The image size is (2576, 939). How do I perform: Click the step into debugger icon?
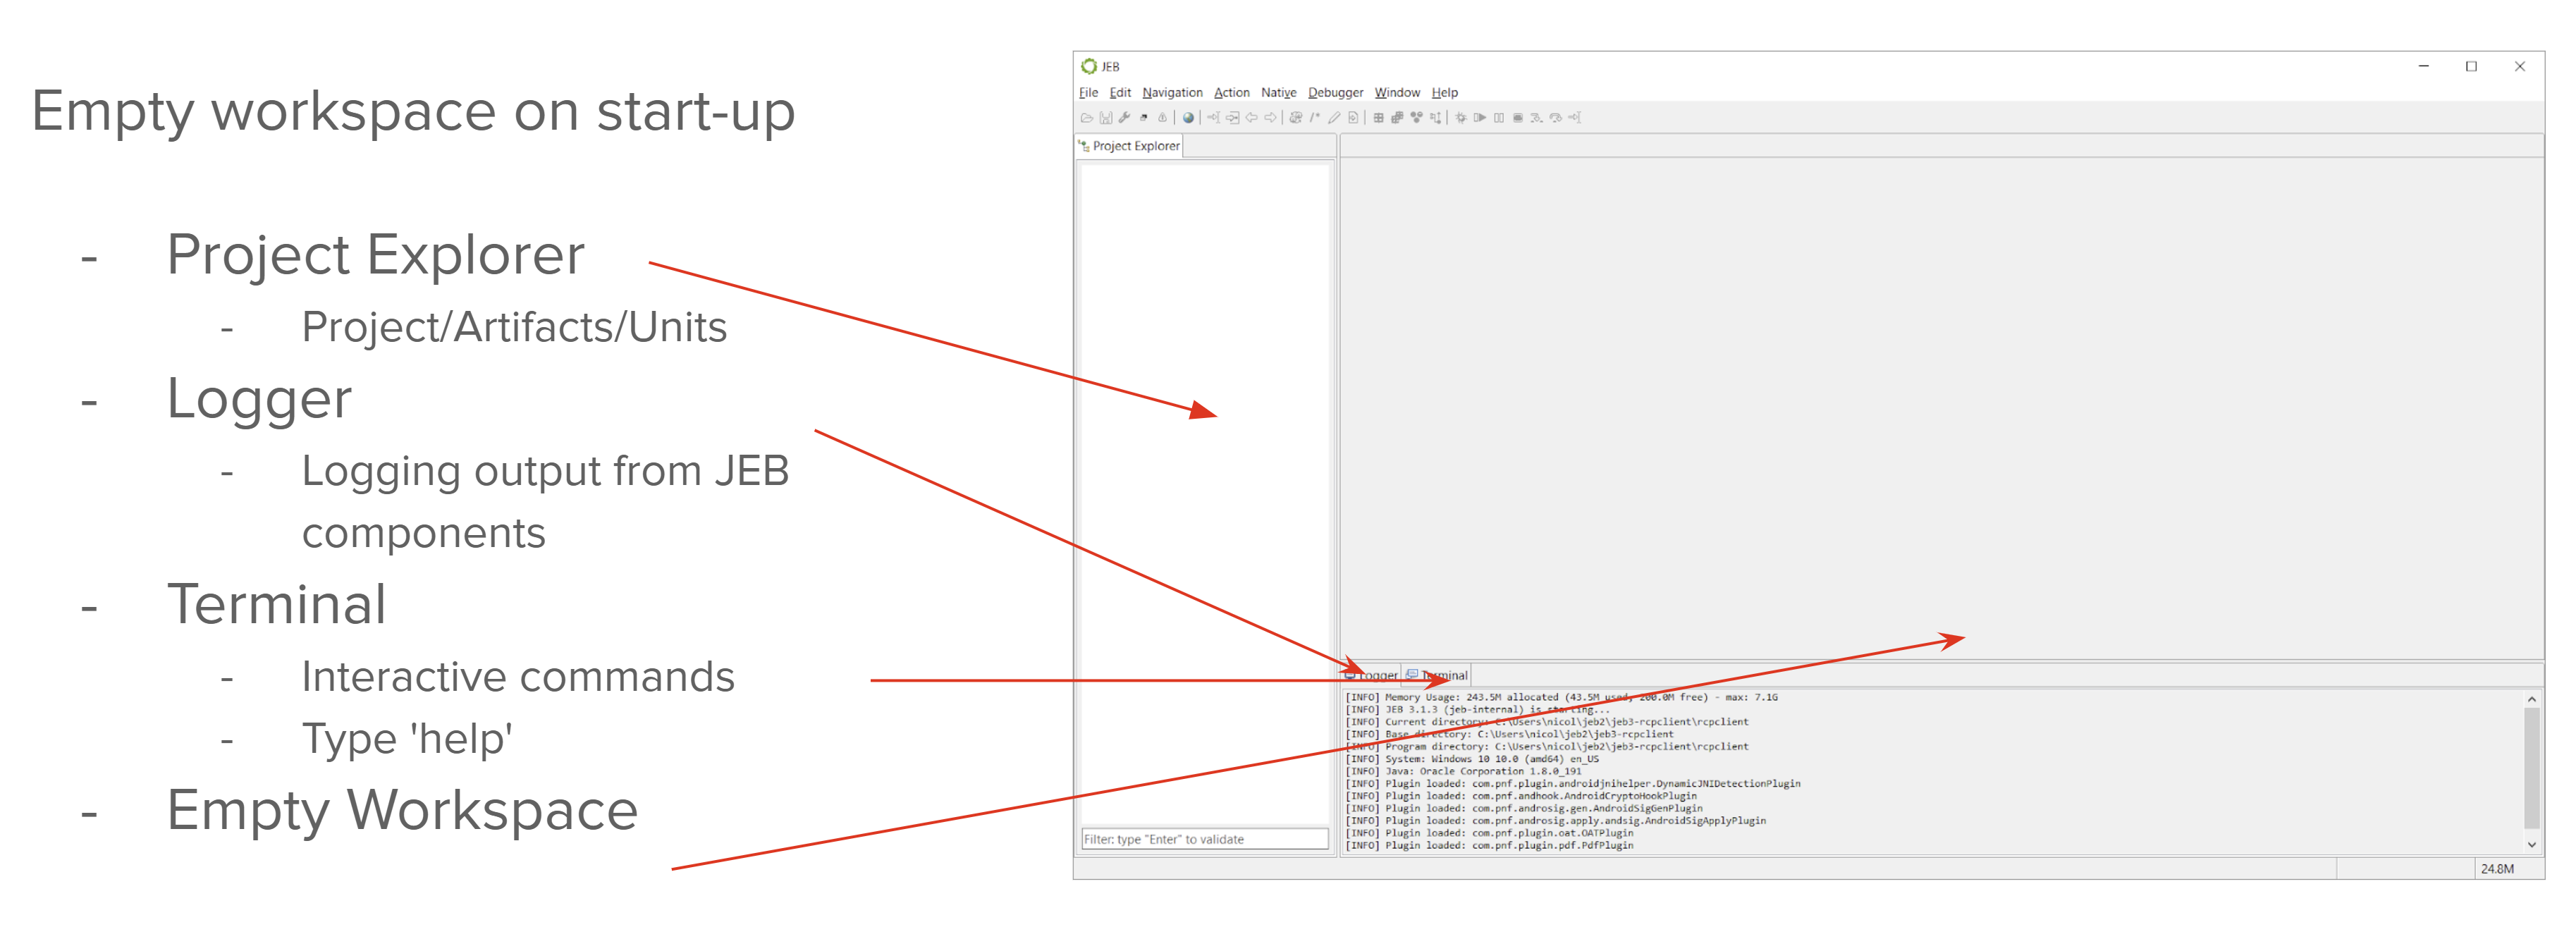(x=1537, y=118)
